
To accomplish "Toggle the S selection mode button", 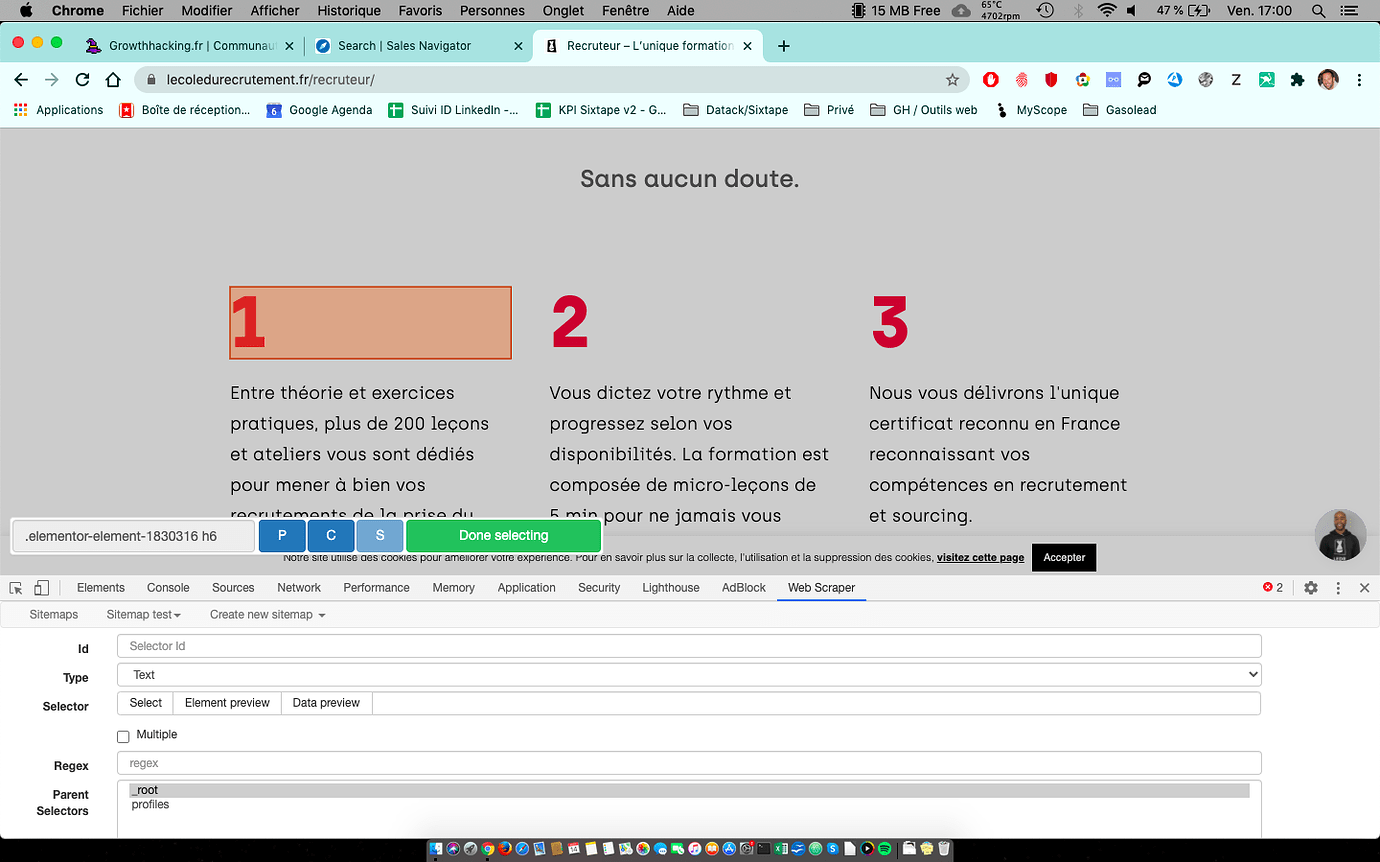I will click(380, 536).
